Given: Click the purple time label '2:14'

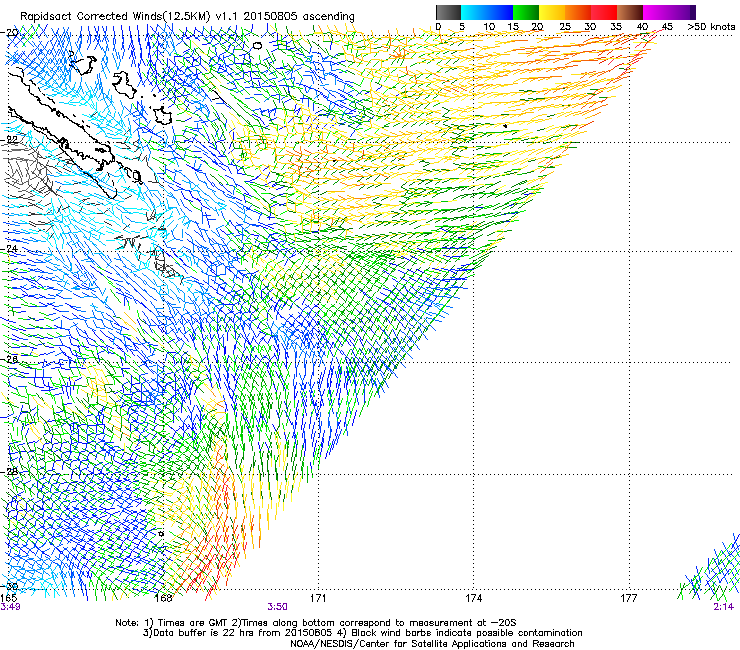Looking at the screenshot, I should click(x=723, y=607).
